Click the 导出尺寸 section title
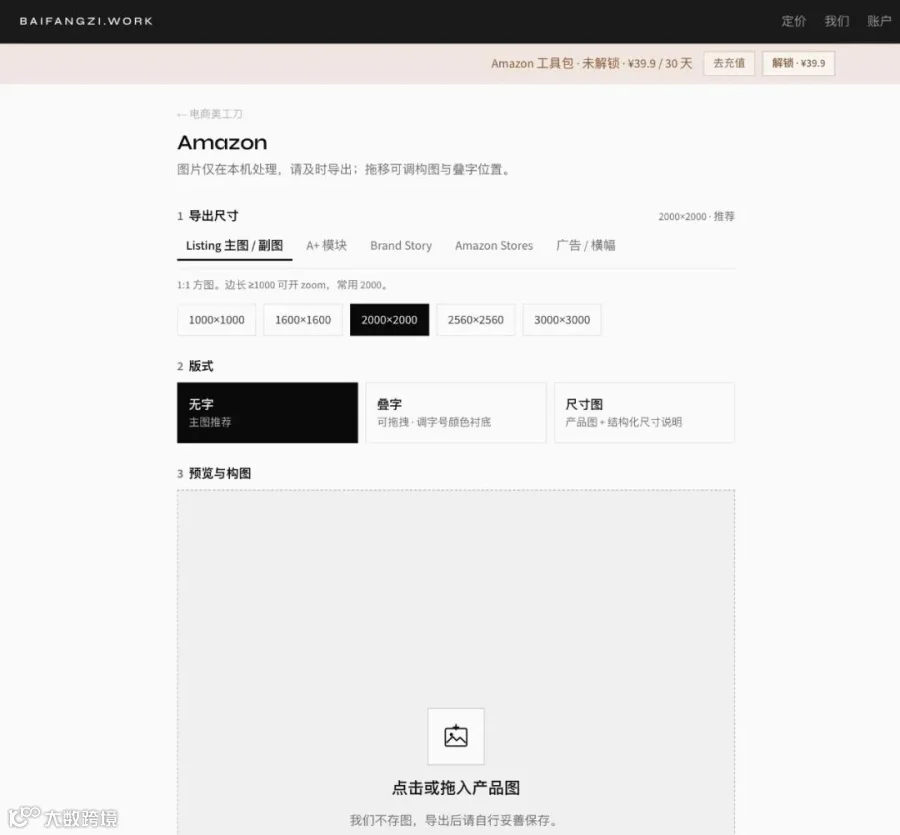Image resolution: width=900 pixels, height=835 pixels. (x=214, y=216)
